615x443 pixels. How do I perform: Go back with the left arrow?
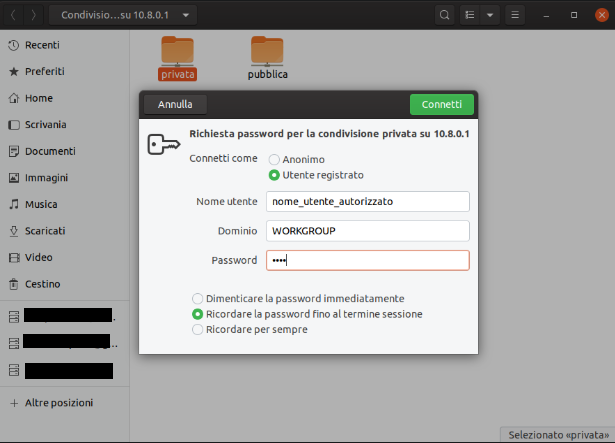(x=13, y=15)
